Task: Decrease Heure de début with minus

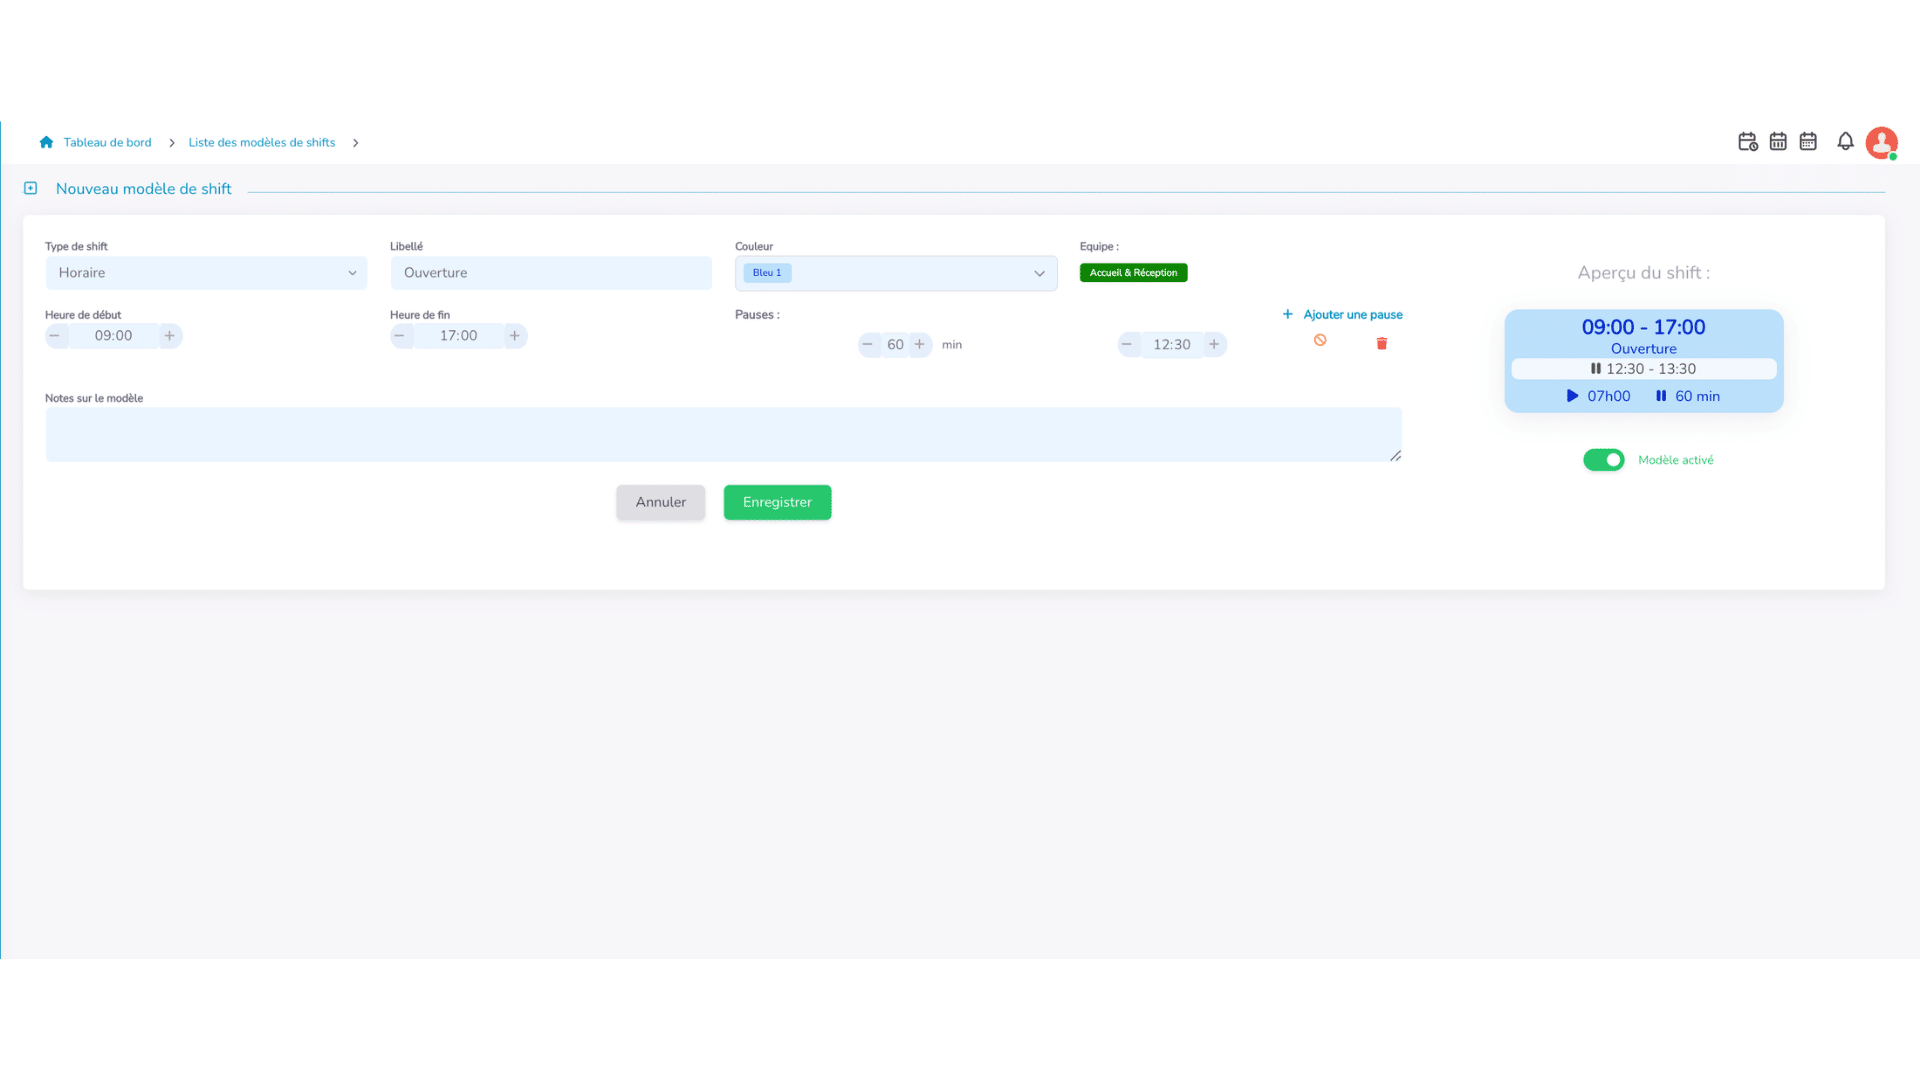Action: 56,336
